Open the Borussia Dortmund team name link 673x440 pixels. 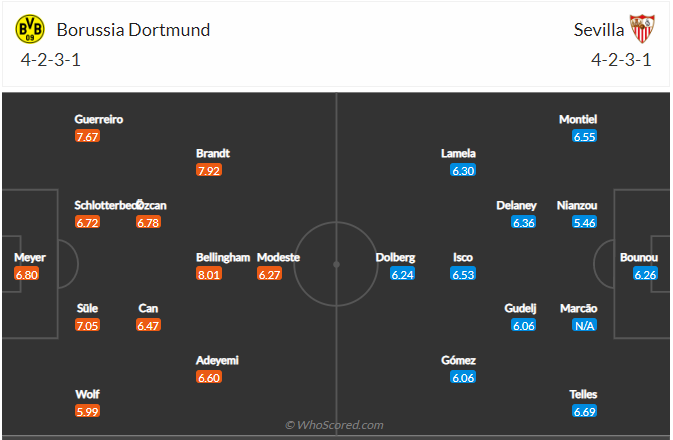(133, 29)
